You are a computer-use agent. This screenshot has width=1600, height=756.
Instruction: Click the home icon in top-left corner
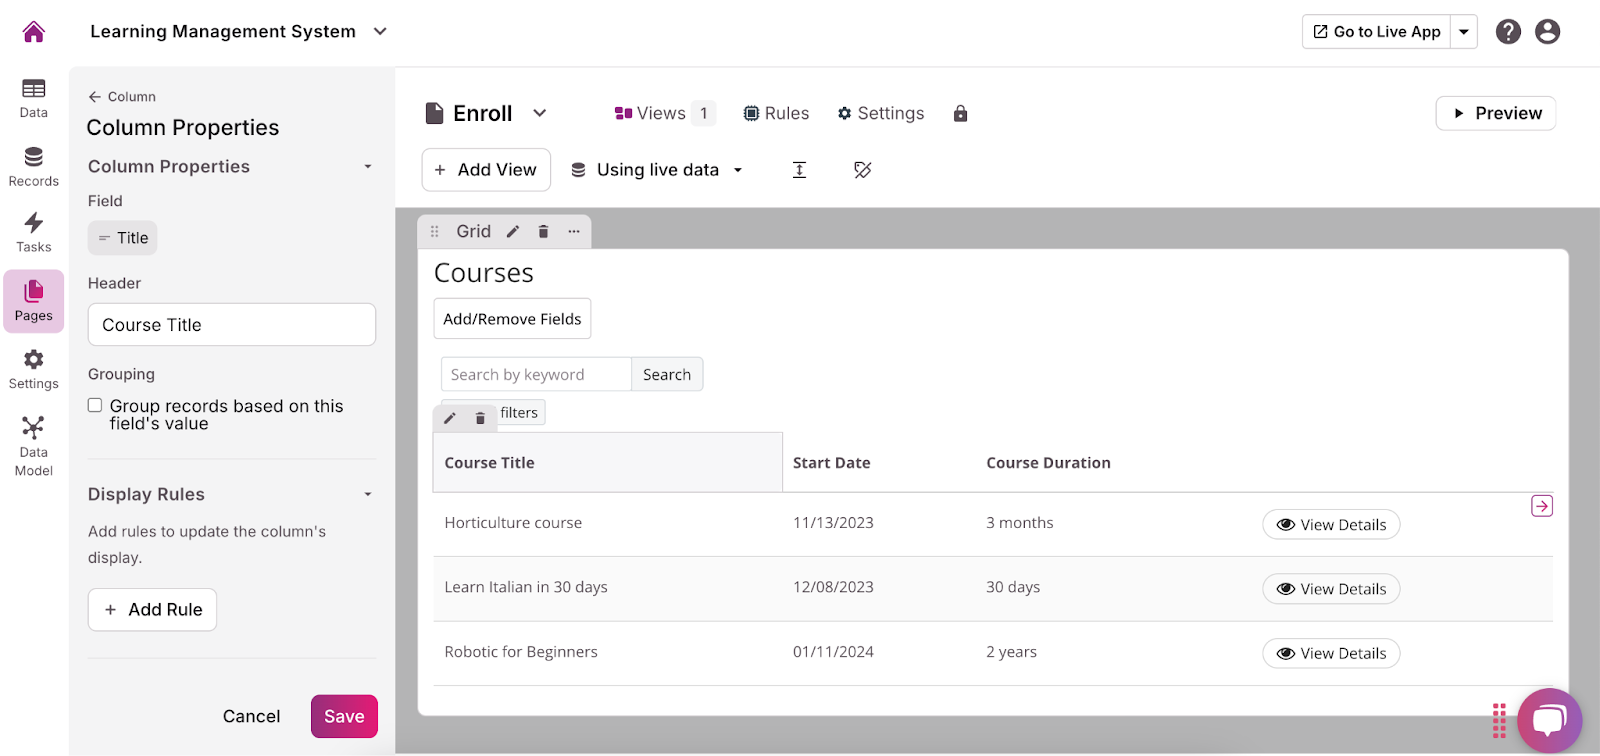click(x=34, y=32)
